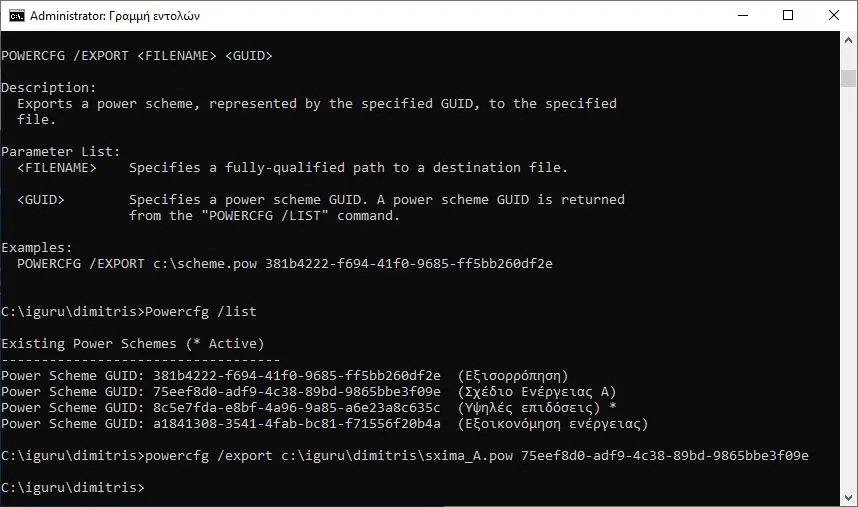Click the 'Examples:' heading text
The width and height of the screenshot is (858, 507).
[37, 247]
